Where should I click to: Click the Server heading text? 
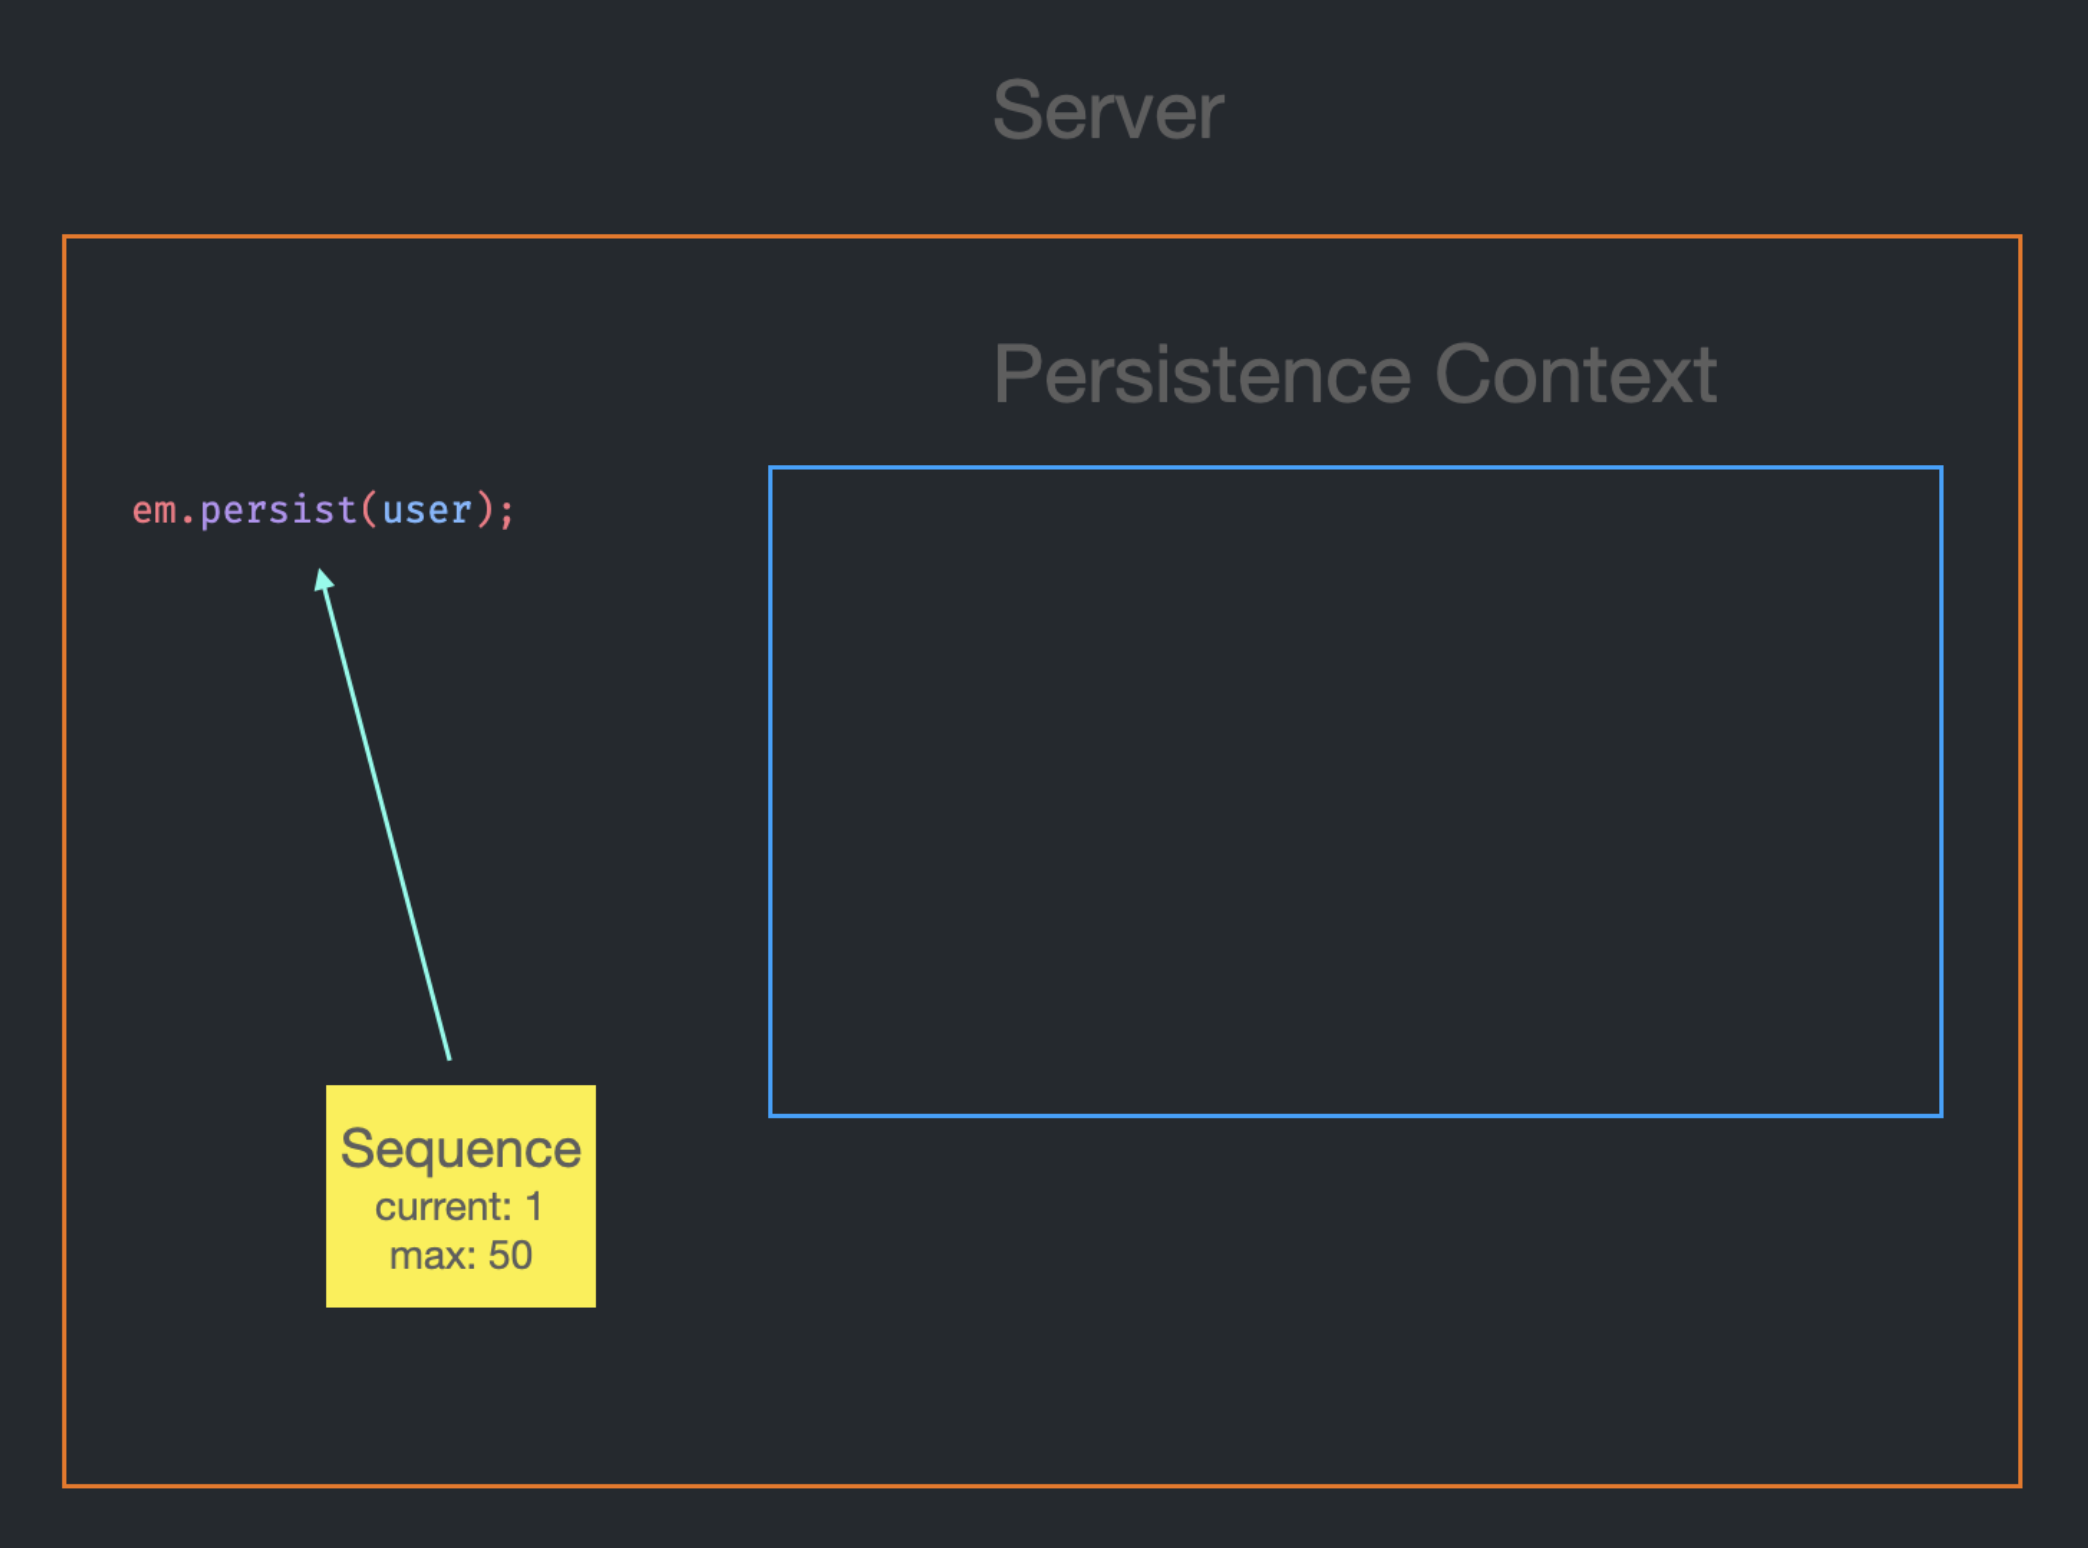(x=1108, y=111)
